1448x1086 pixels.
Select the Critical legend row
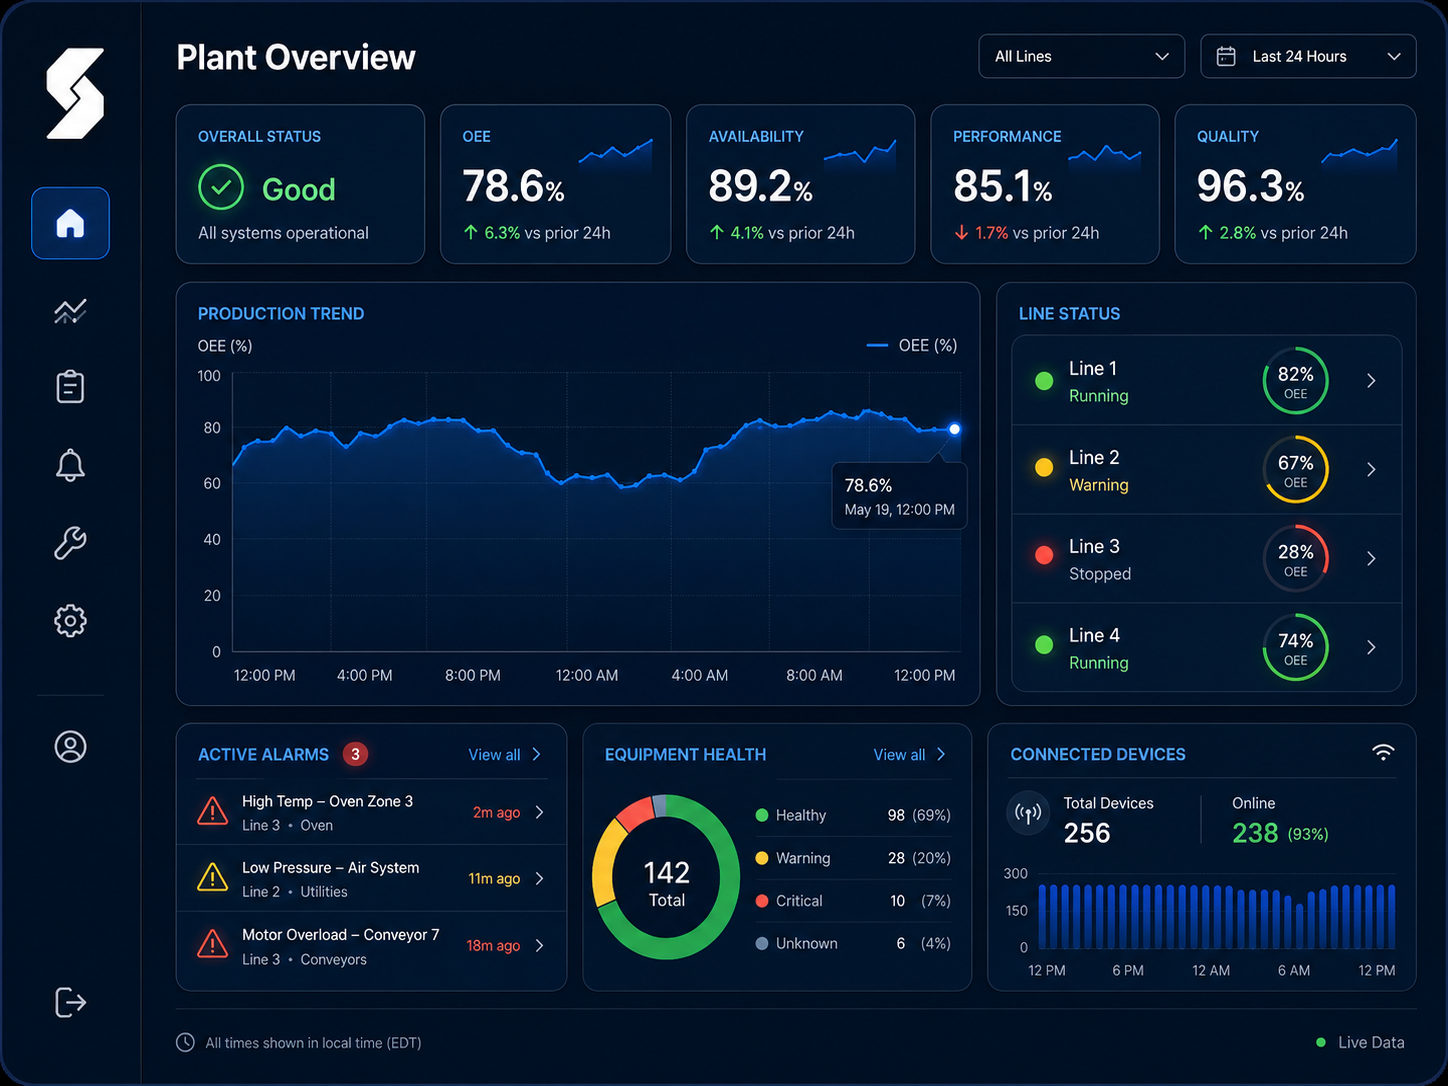click(853, 900)
